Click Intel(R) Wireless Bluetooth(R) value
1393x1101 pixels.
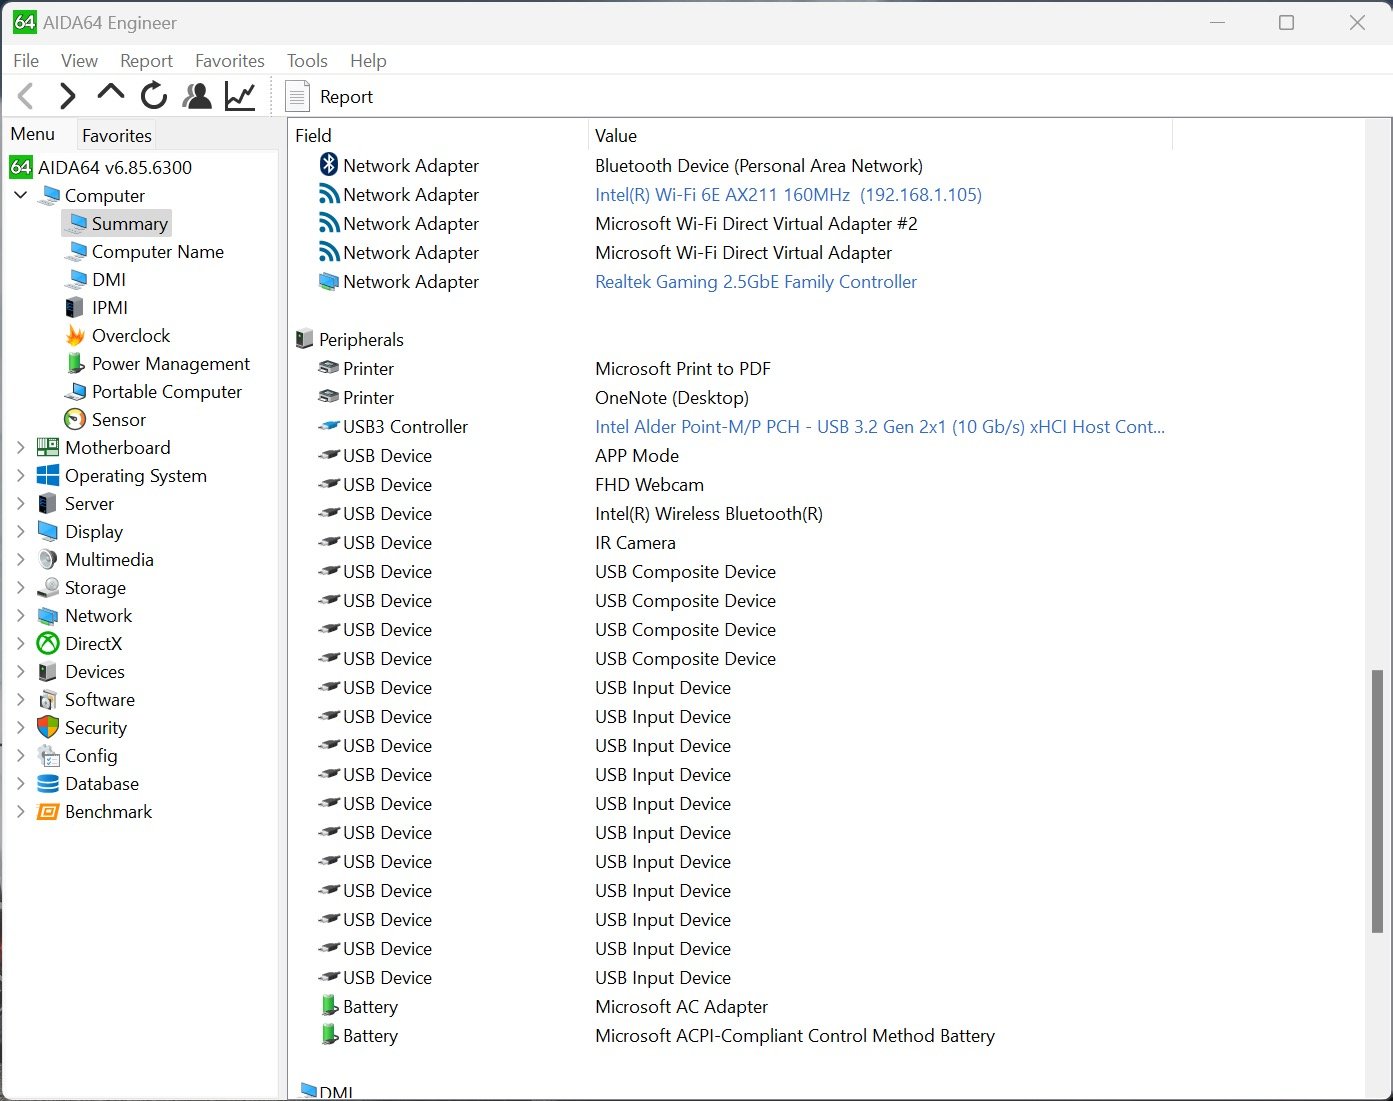pos(709,514)
